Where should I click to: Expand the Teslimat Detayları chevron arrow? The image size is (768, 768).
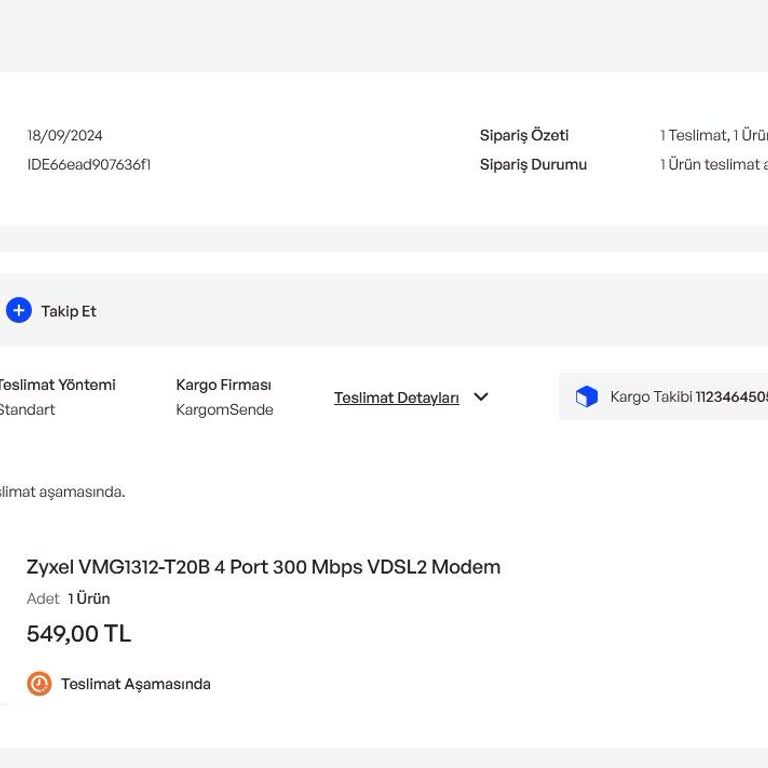coord(481,397)
